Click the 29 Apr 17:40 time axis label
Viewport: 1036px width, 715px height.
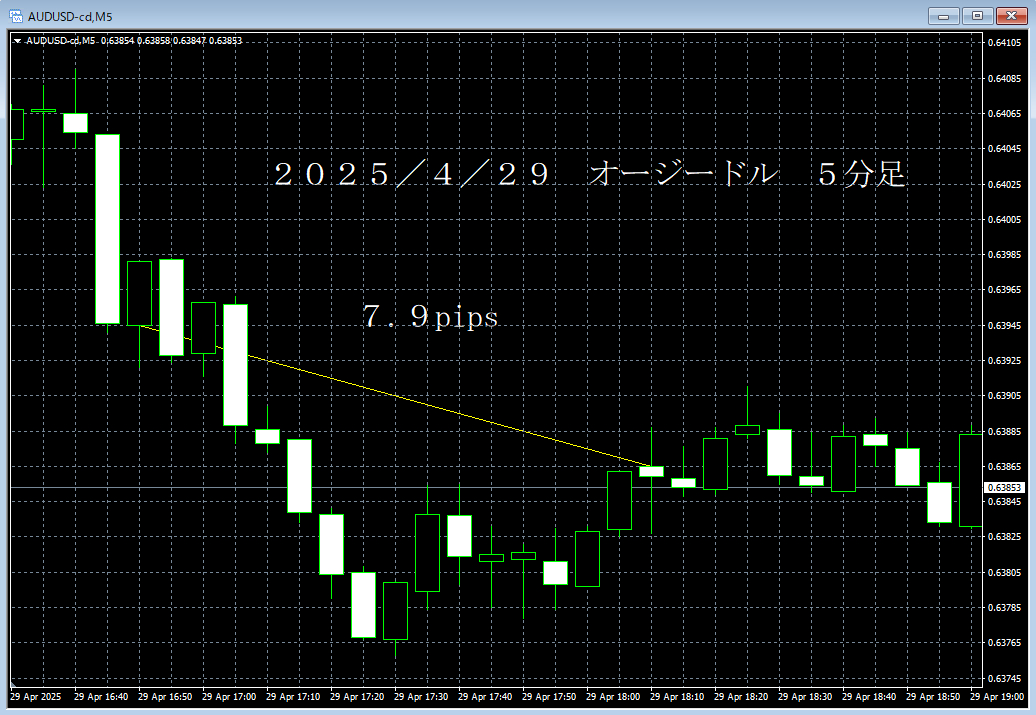[486, 696]
